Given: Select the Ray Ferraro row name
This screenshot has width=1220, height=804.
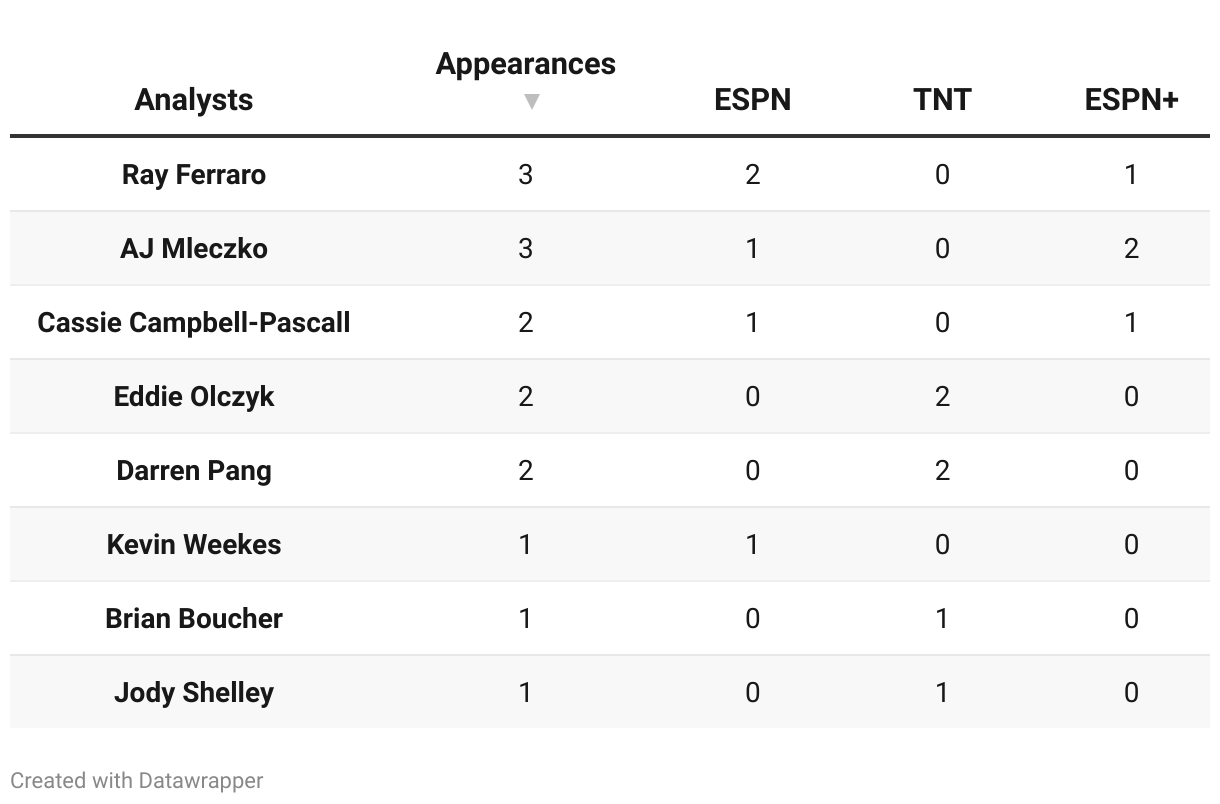Looking at the screenshot, I should point(194,175).
